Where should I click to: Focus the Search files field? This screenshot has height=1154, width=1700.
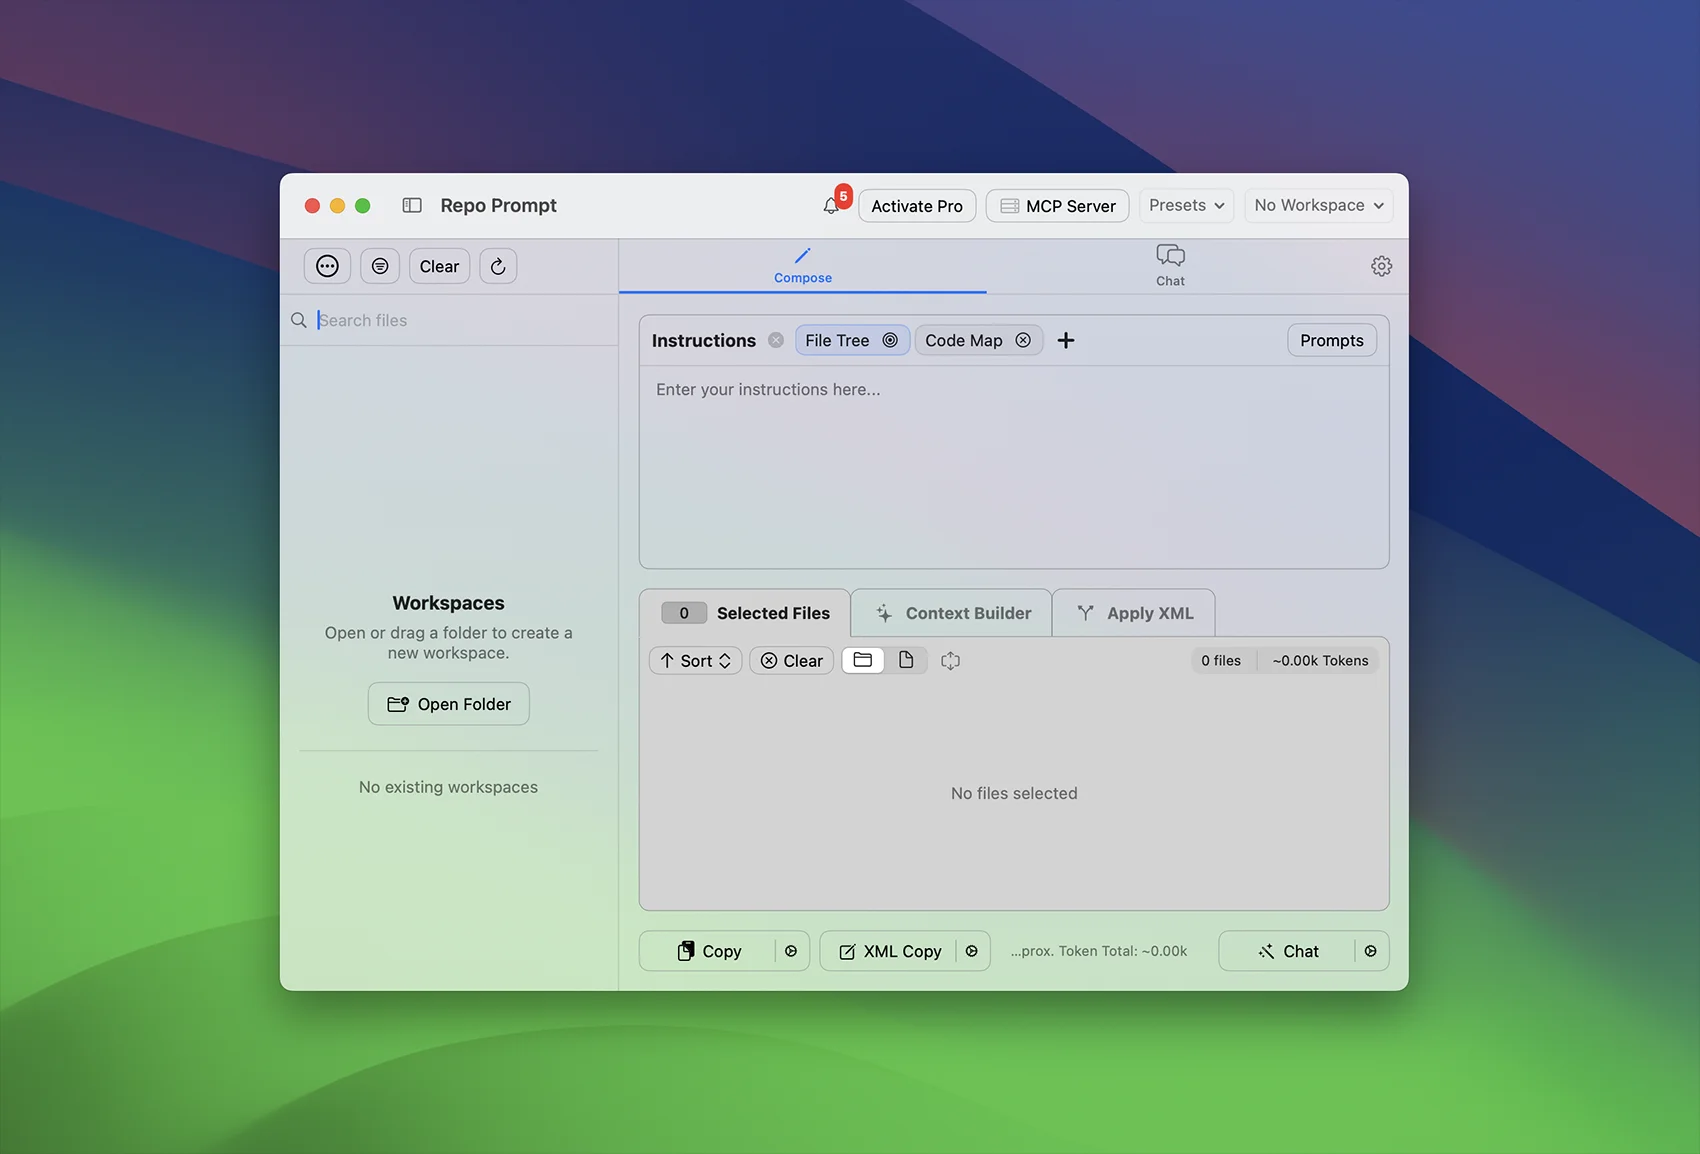coord(449,320)
